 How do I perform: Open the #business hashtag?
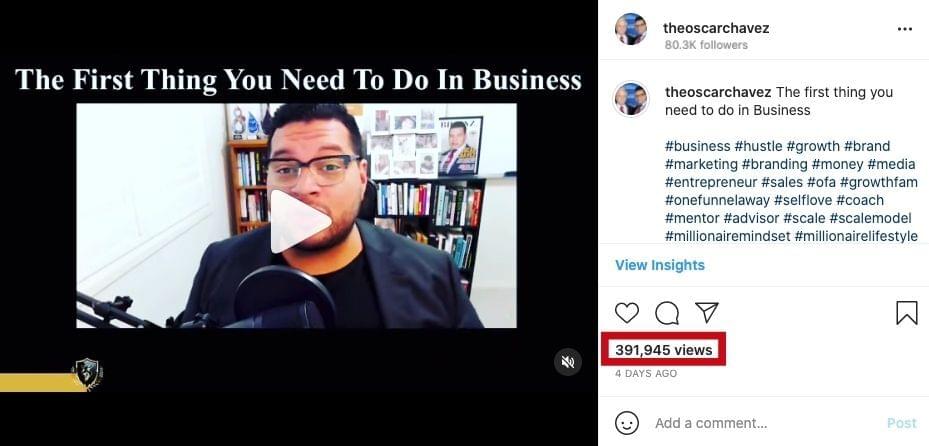697,146
